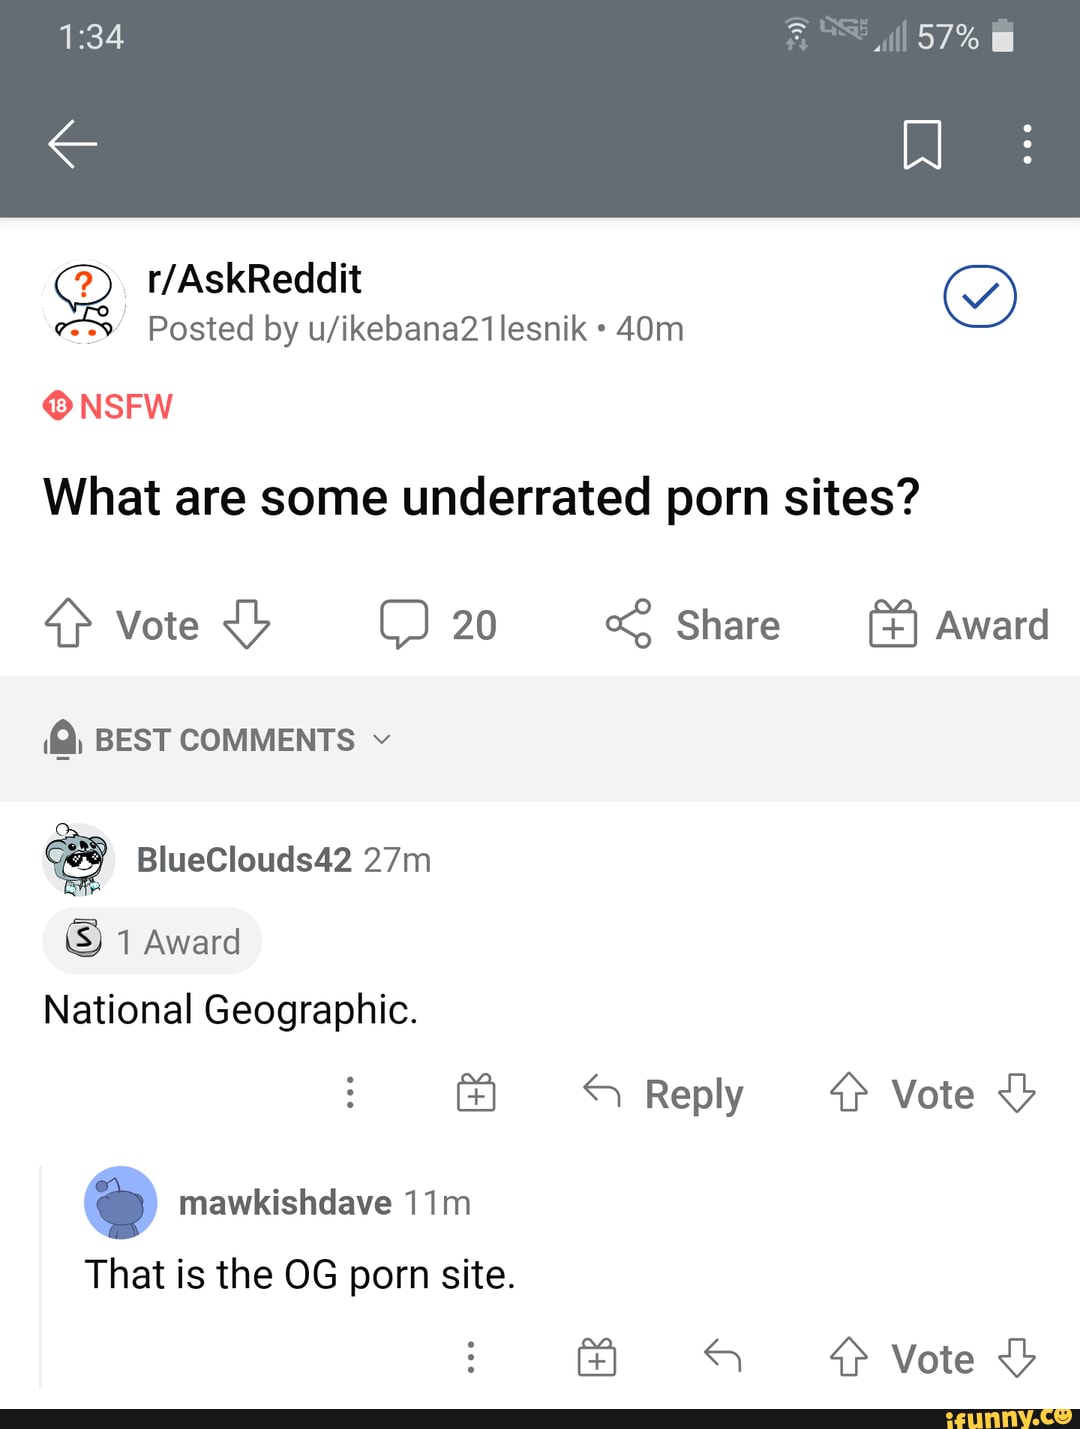
Task: Open the r/AskReddit subreddit link
Action: coord(254,280)
